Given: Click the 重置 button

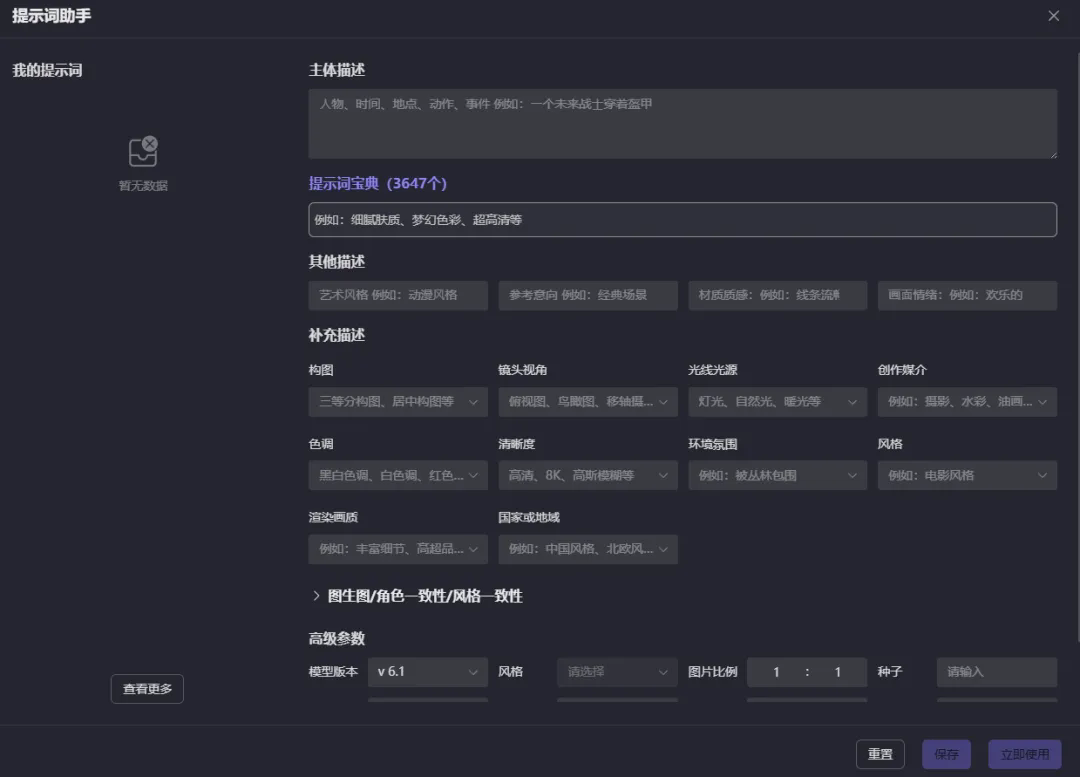Looking at the screenshot, I should click(x=880, y=754).
